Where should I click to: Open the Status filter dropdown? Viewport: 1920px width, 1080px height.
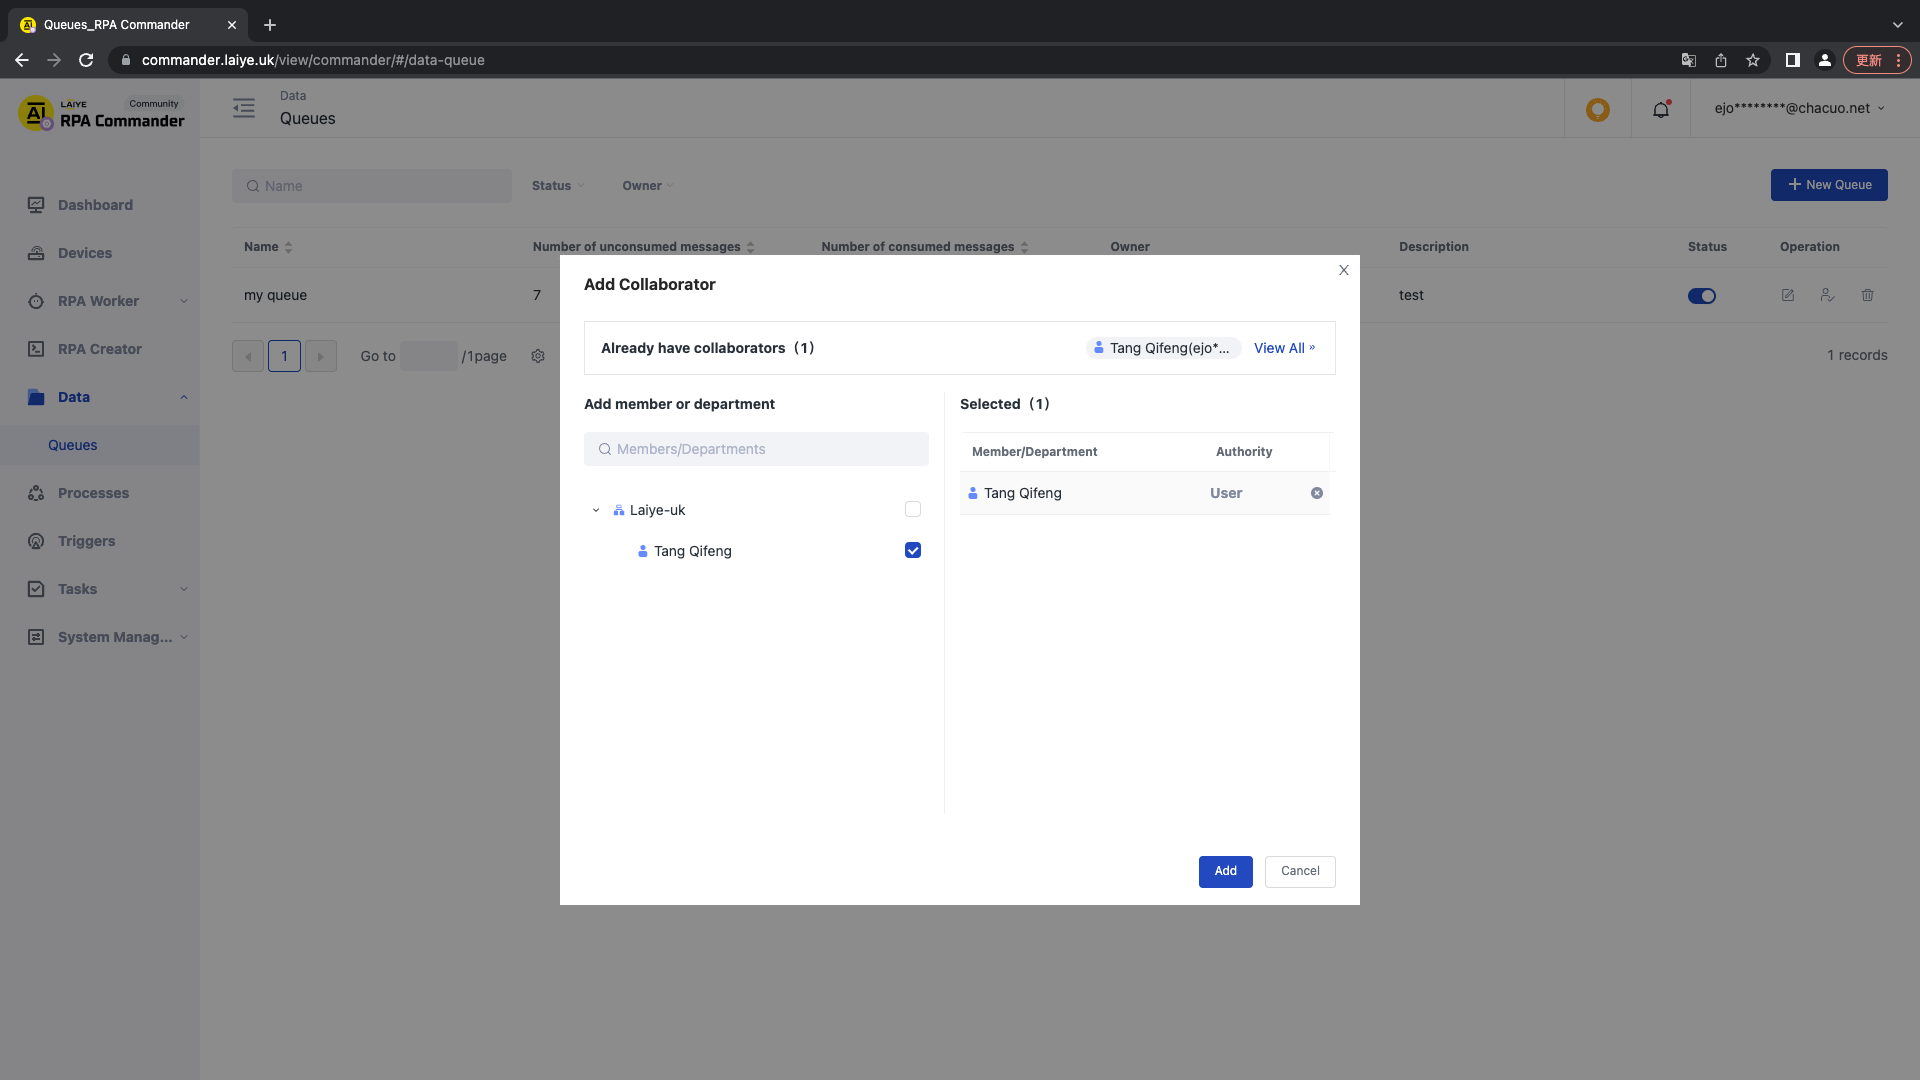click(x=558, y=186)
